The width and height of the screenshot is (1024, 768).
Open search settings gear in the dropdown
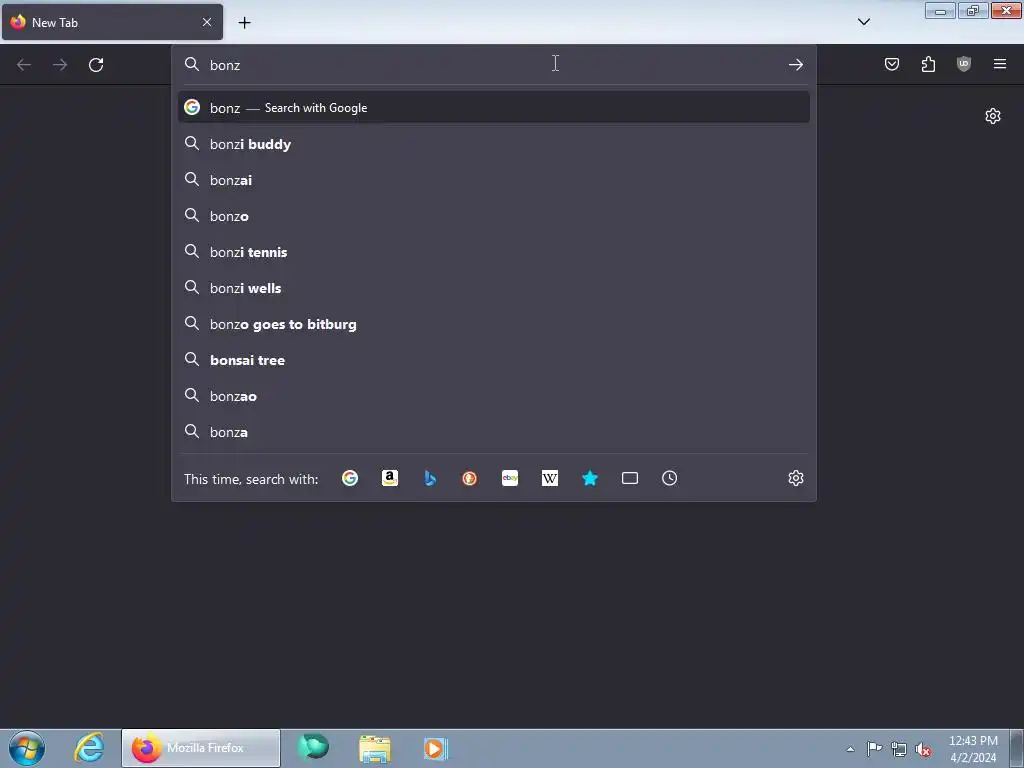(795, 478)
